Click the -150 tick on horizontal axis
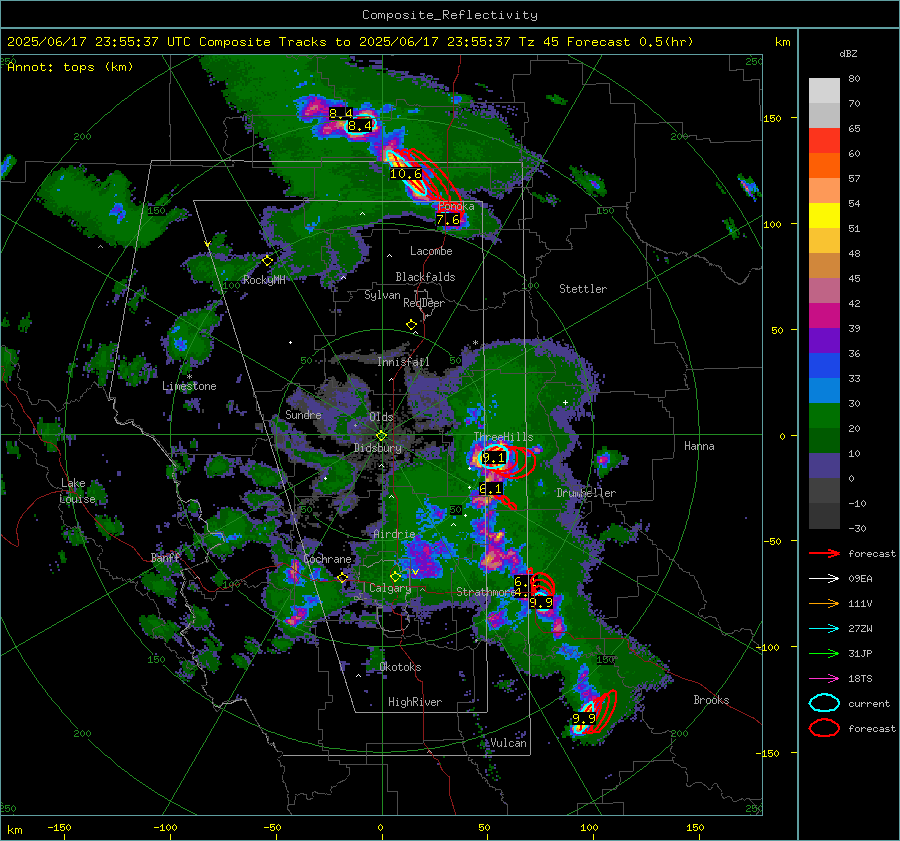This screenshot has width=900, height=841. coord(59,827)
